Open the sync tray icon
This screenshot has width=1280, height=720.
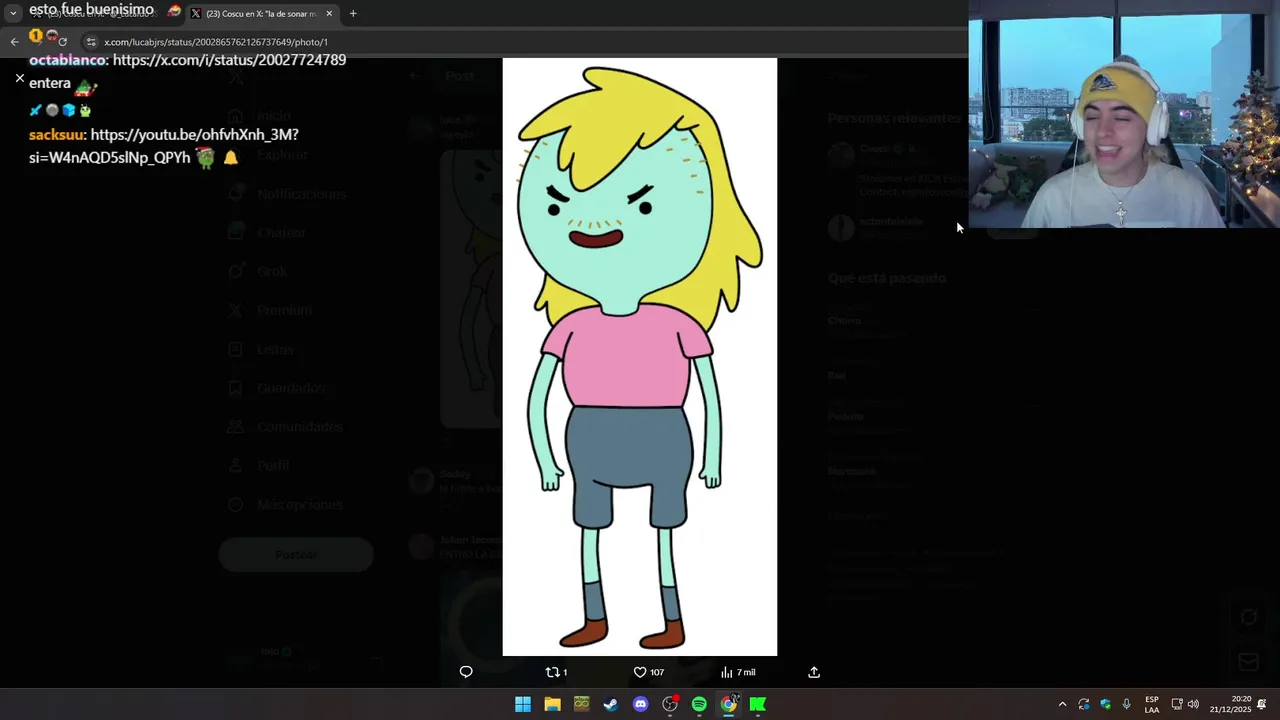click(1084, 704)
